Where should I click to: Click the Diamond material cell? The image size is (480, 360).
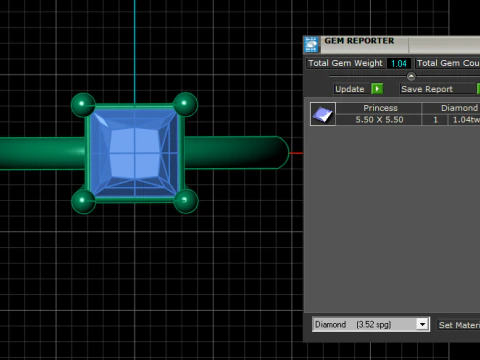click(451, 108)
